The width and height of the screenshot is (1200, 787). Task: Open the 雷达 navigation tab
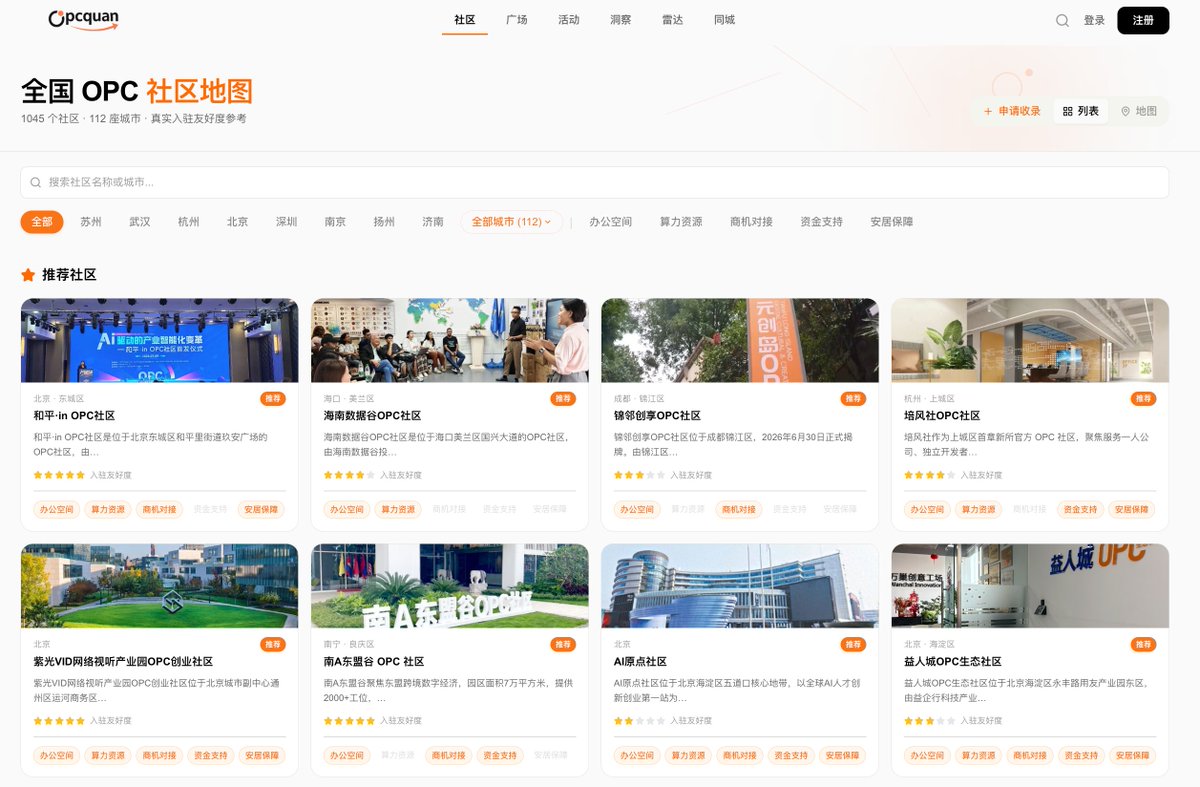point(673,20)
